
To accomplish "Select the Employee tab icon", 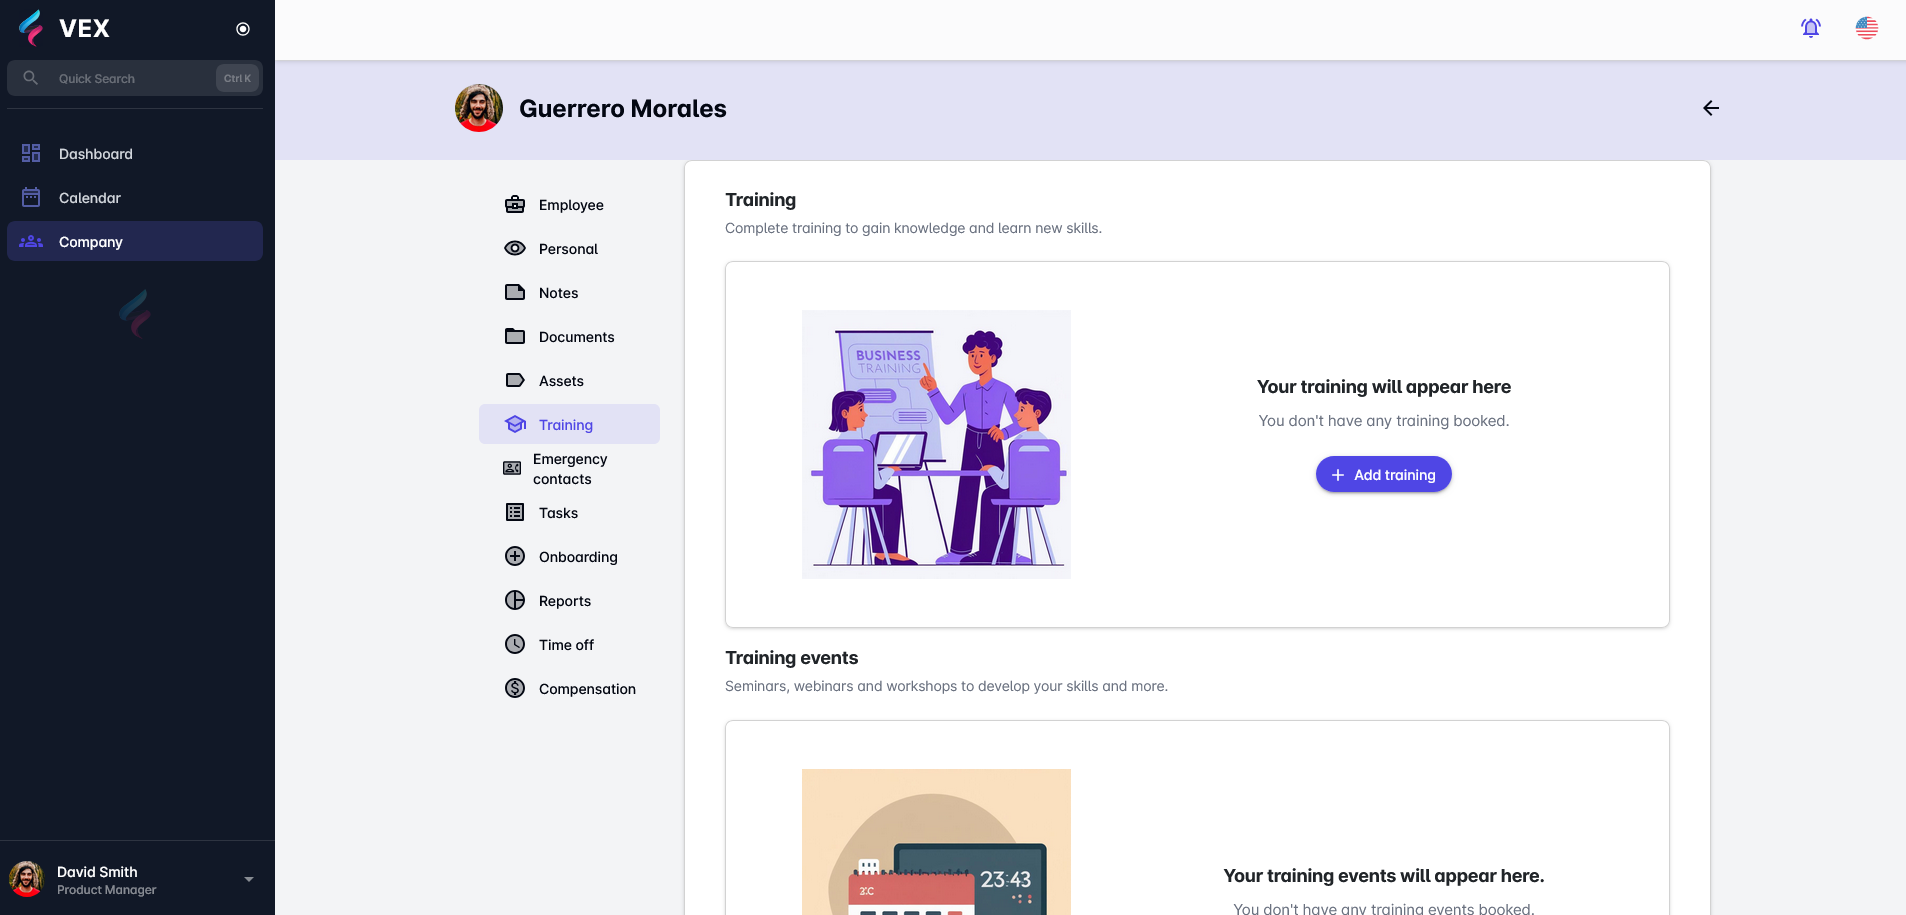I will point(514,204).
